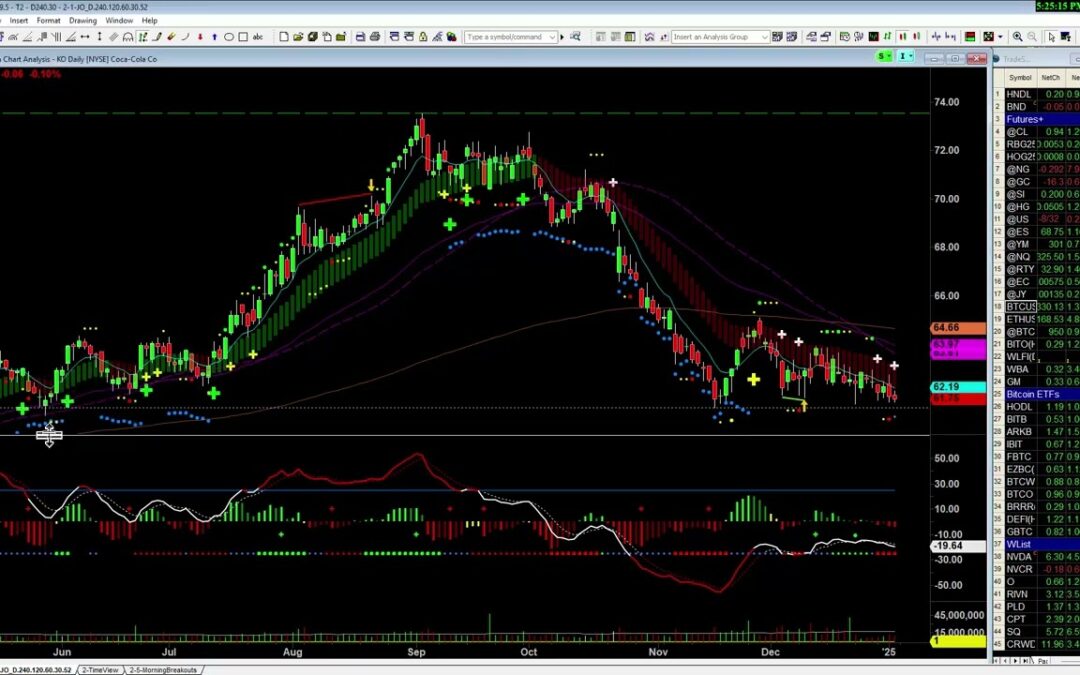Image resolution: width=1080 pixels, height=675 pixels.
Task: Select the NVDA row in watchlist
Action: (1018, 557)
